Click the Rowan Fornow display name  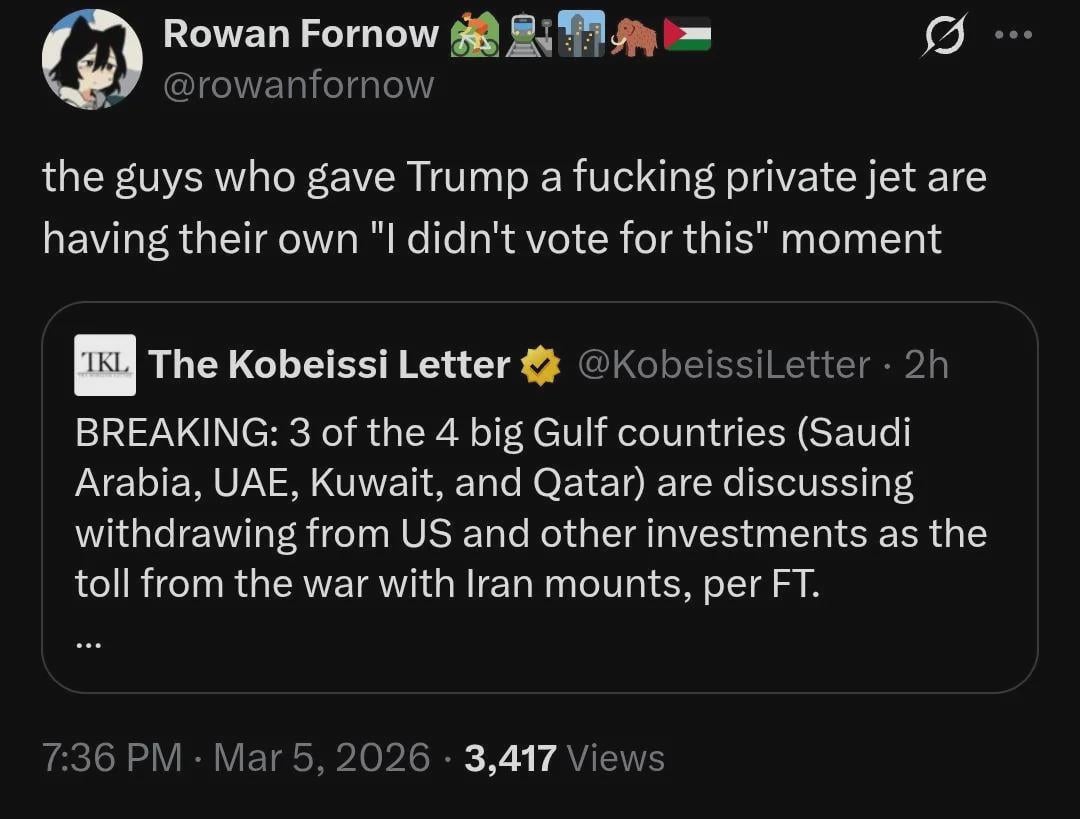point(300,35)
